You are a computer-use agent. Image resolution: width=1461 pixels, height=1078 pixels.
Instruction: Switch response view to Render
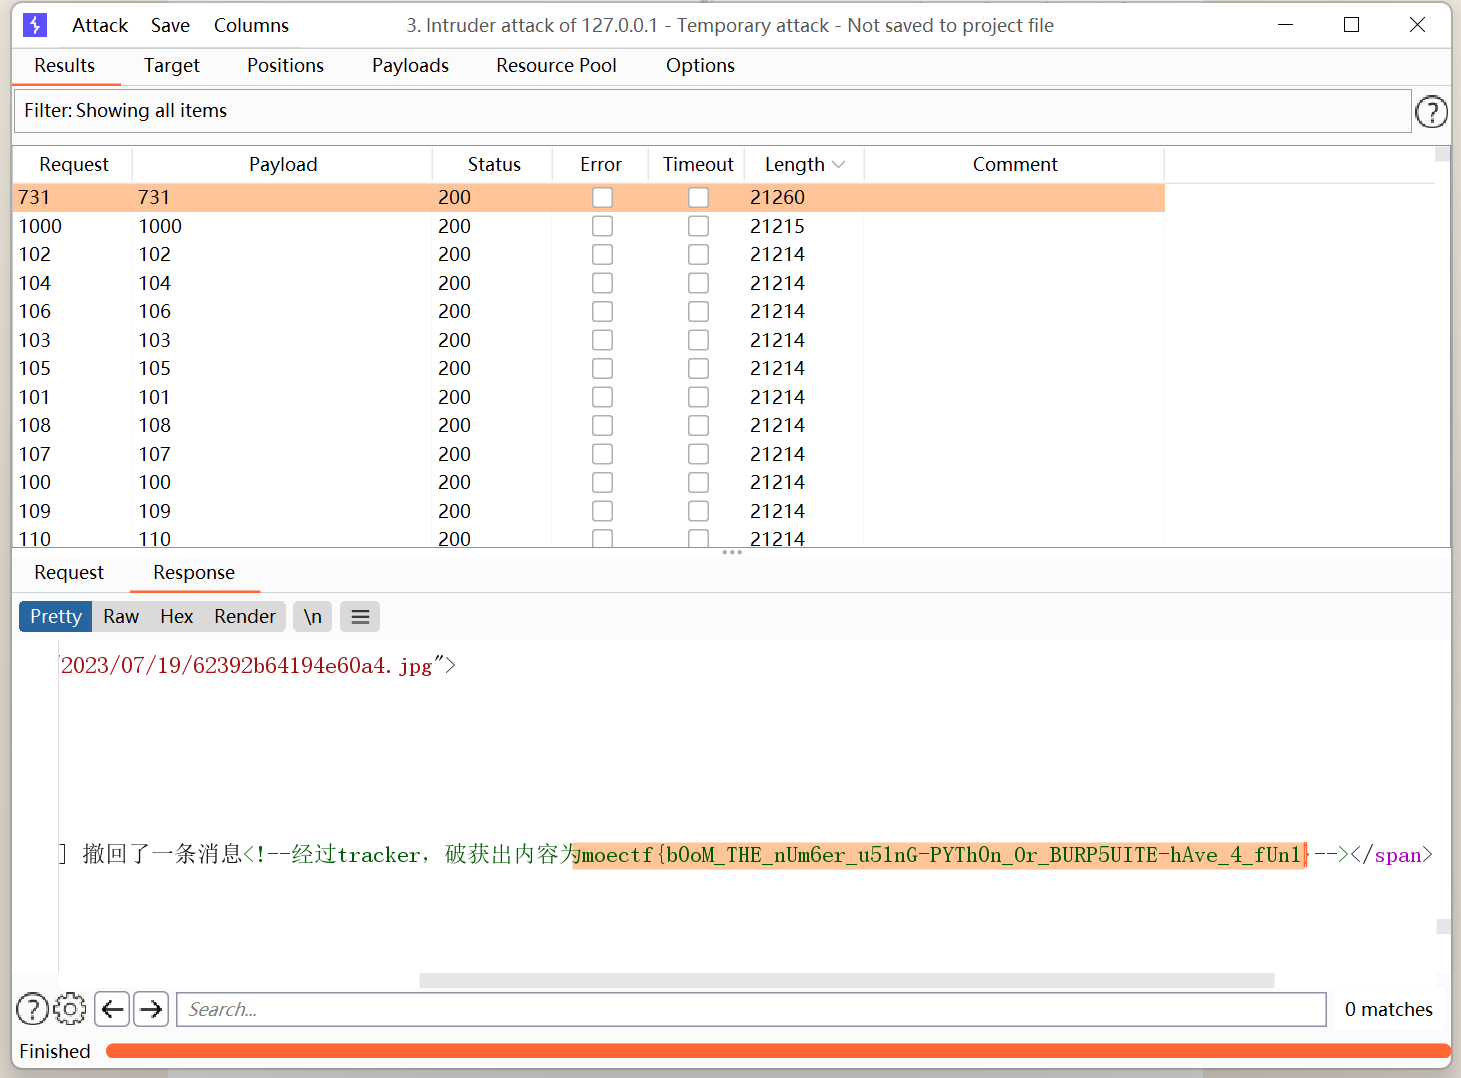(x=245, y=617)
